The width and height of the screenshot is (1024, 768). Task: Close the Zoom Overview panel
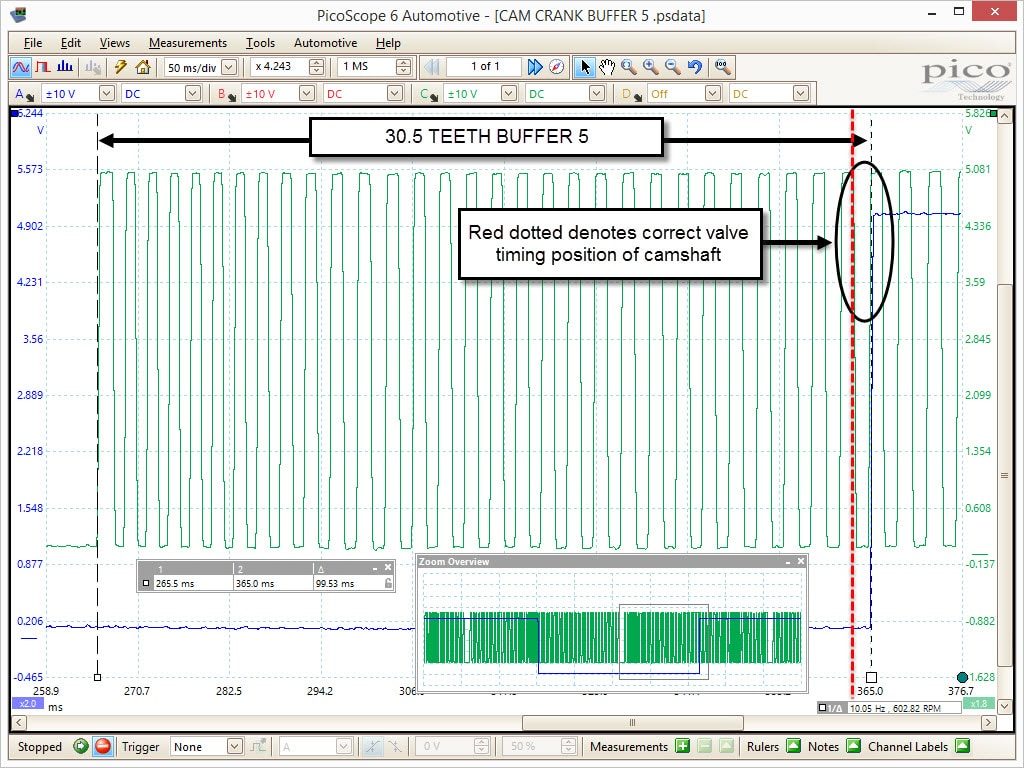point(801,562)
